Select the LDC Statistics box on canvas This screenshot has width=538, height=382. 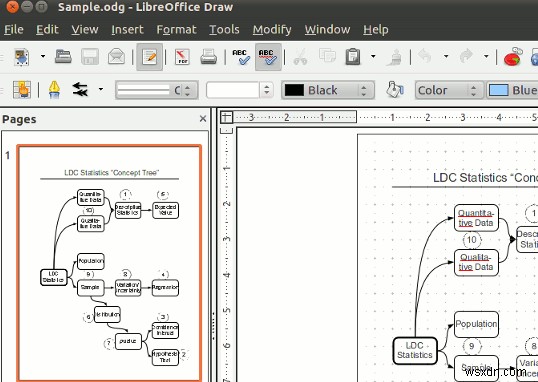pos(415,350)
